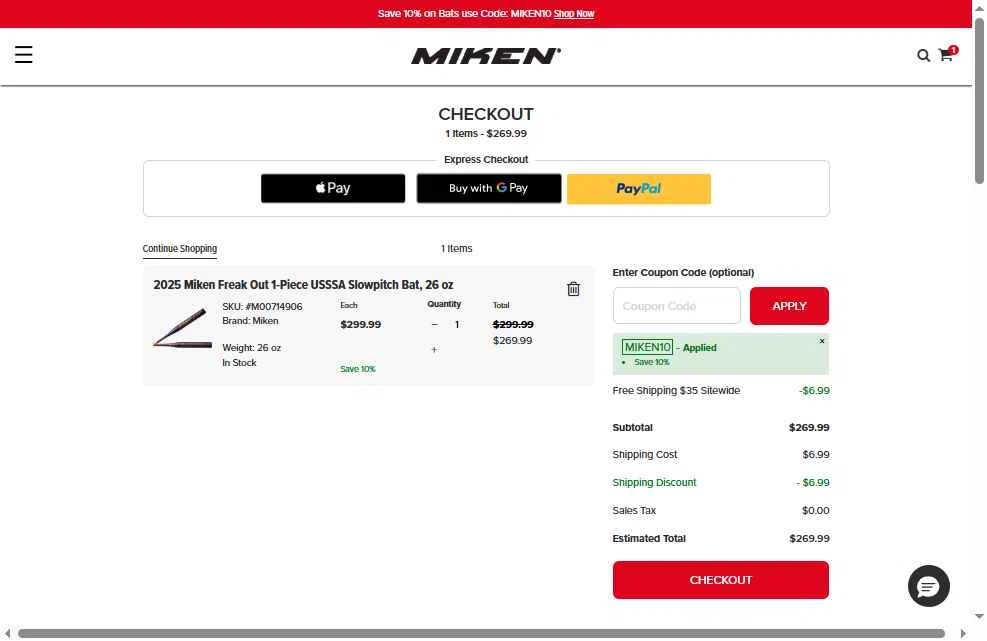Click the search magnifier icon
The image size is (987, 641).
point(923,55)
